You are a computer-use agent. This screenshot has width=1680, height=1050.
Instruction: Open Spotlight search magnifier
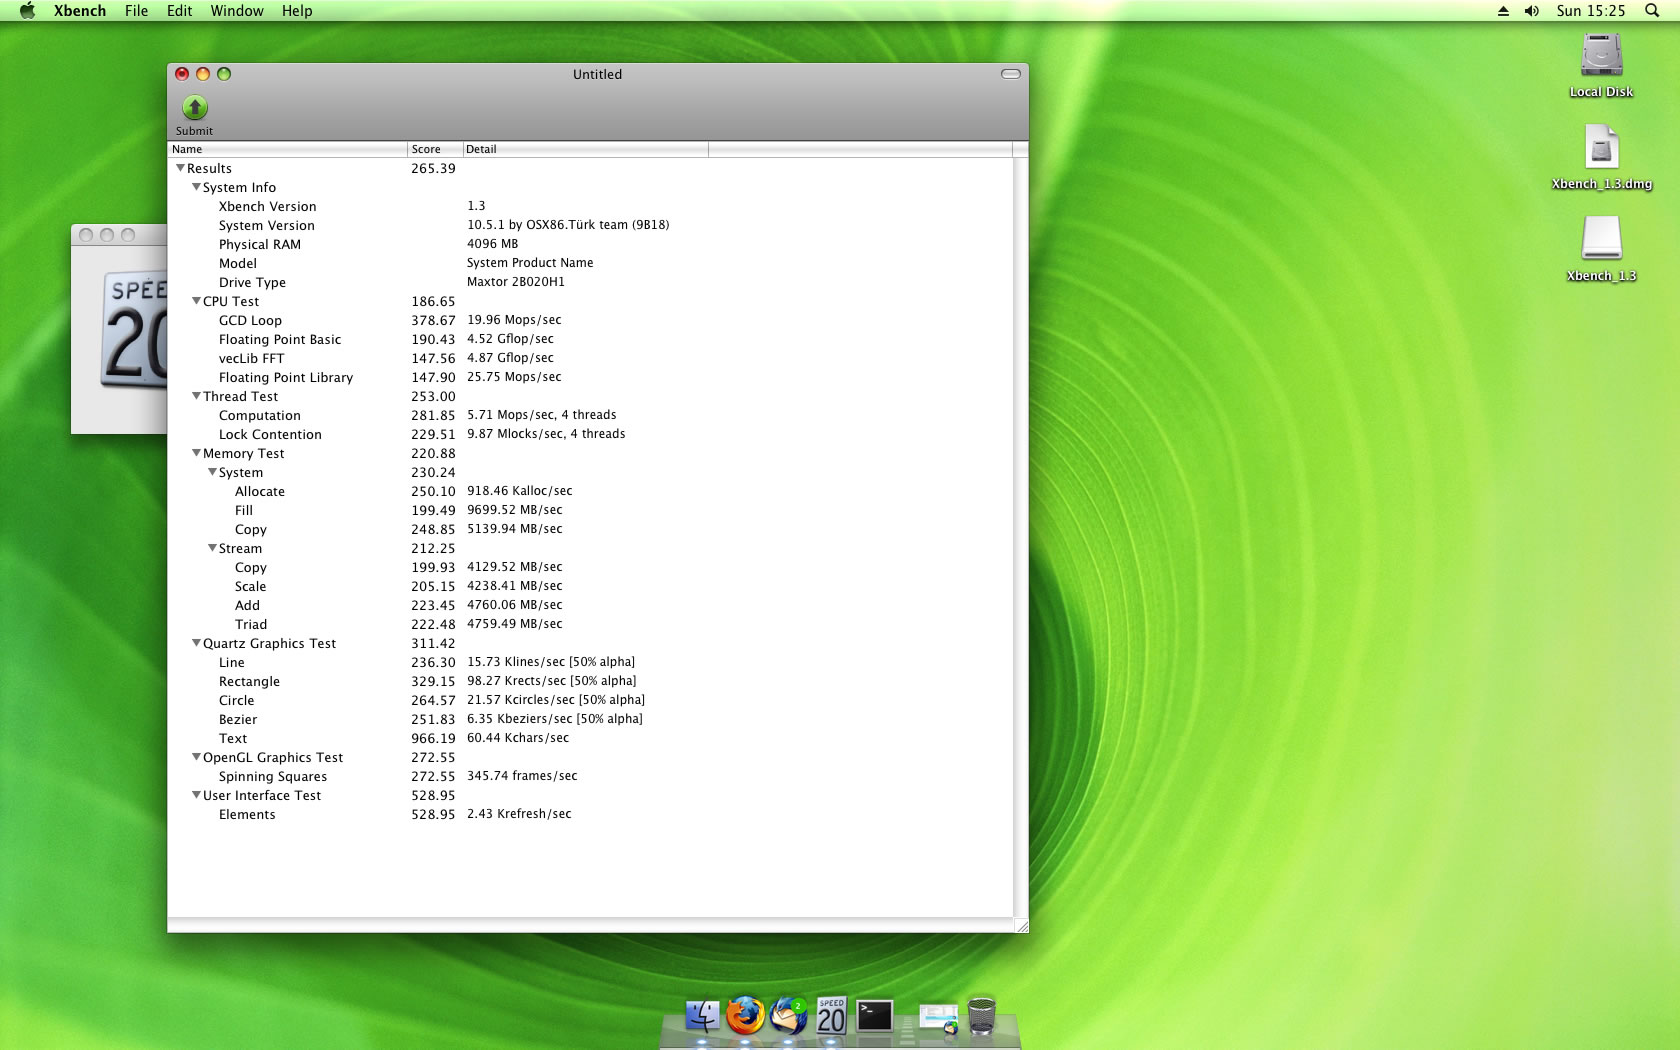pos(1652,11)
